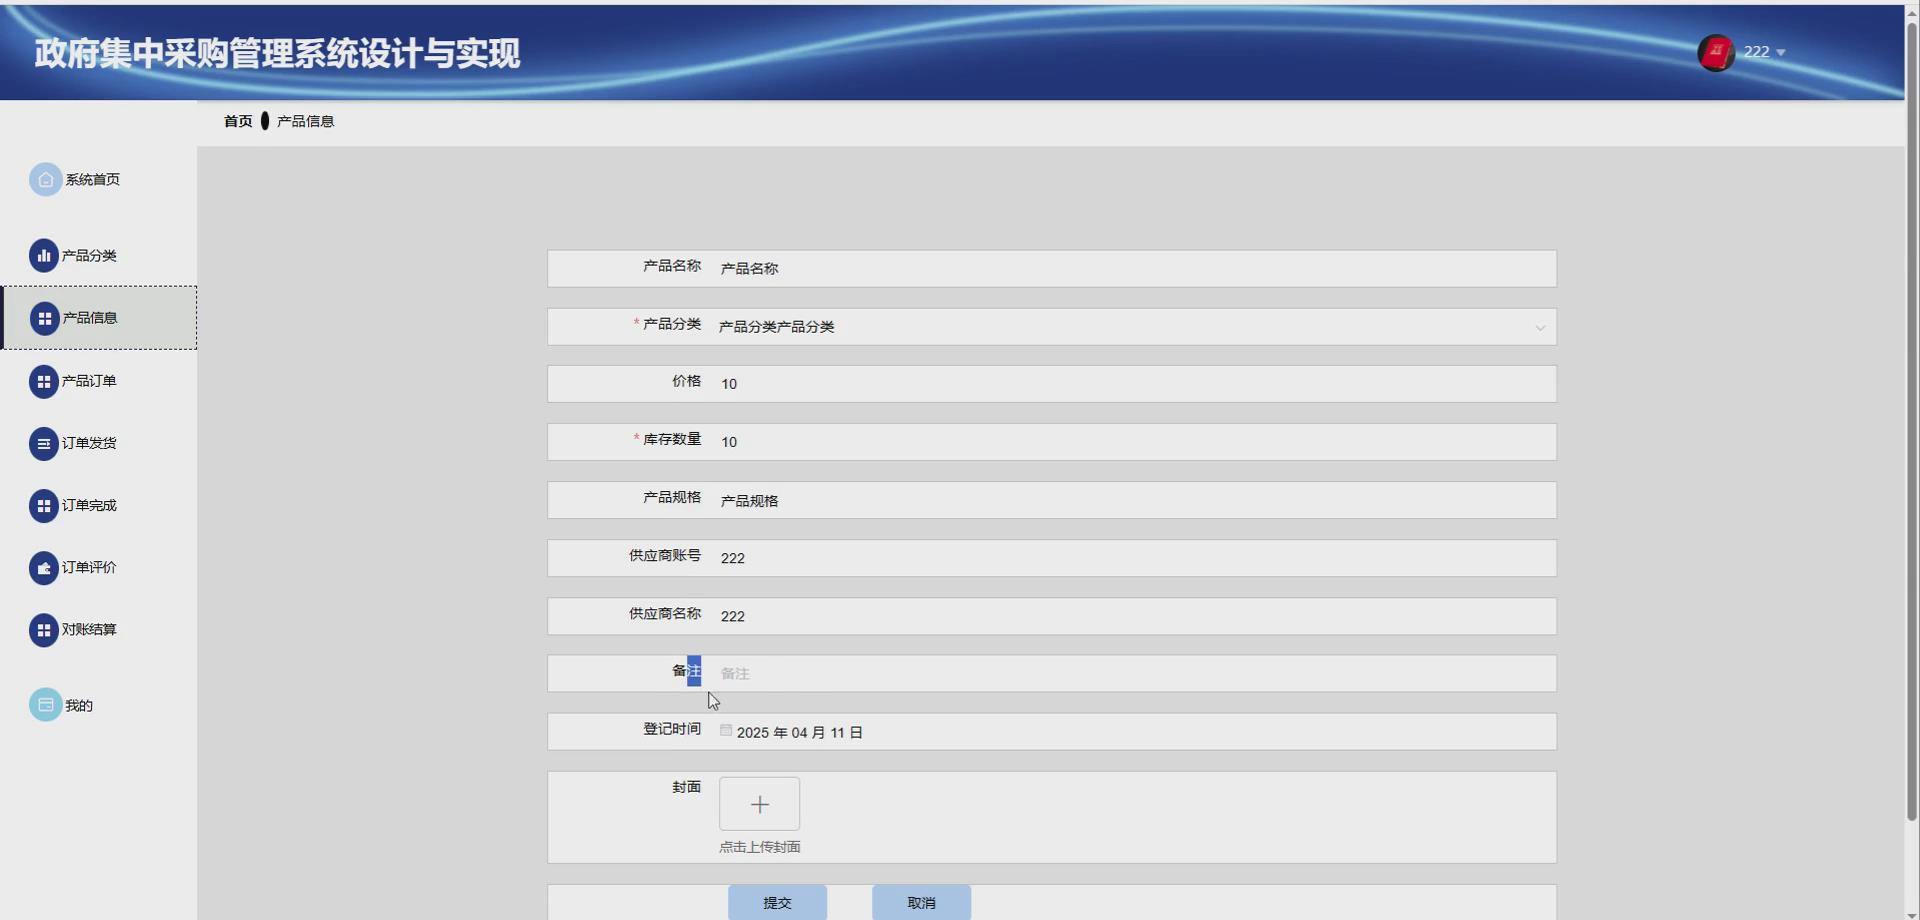1920x920 pixels.
Task: Open 我的 menu item
Action: [98, 705]
